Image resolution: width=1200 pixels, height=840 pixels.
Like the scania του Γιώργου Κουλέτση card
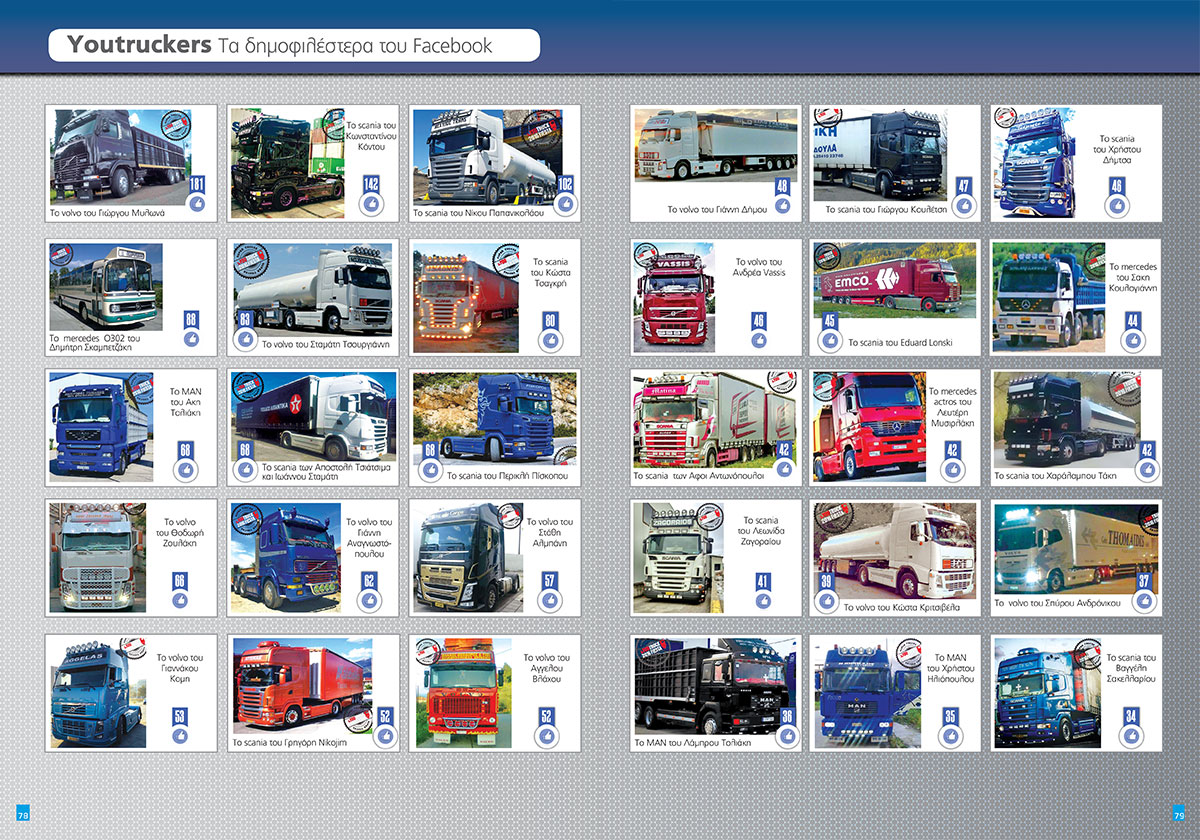click(x=965, y=205)
